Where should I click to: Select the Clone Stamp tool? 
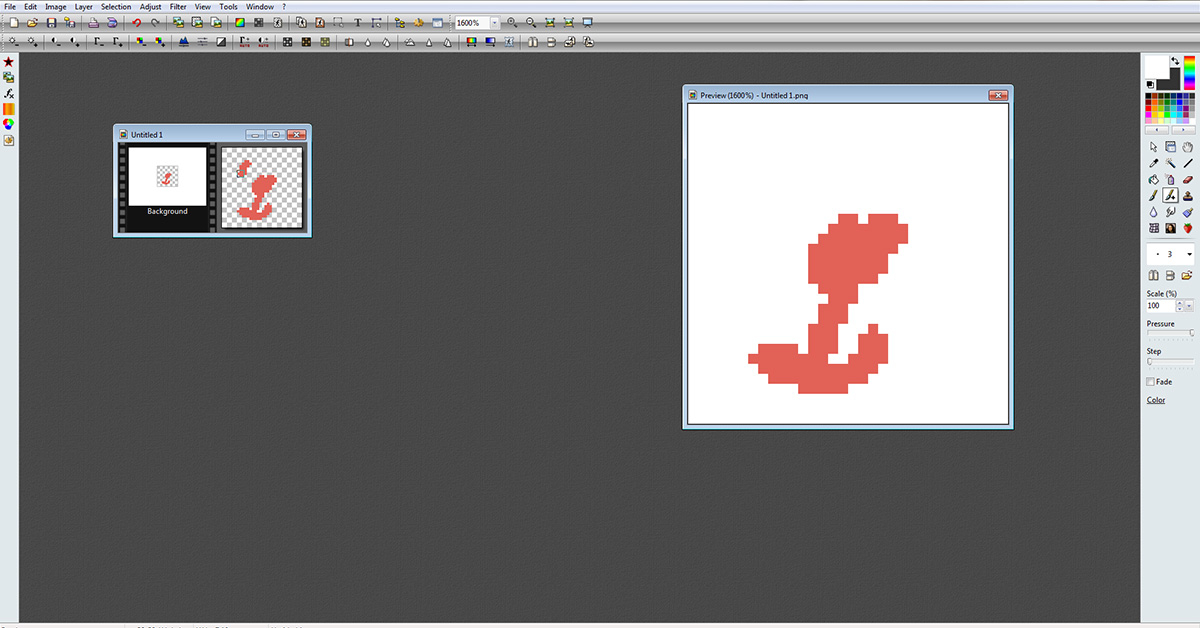[1188, 196]
